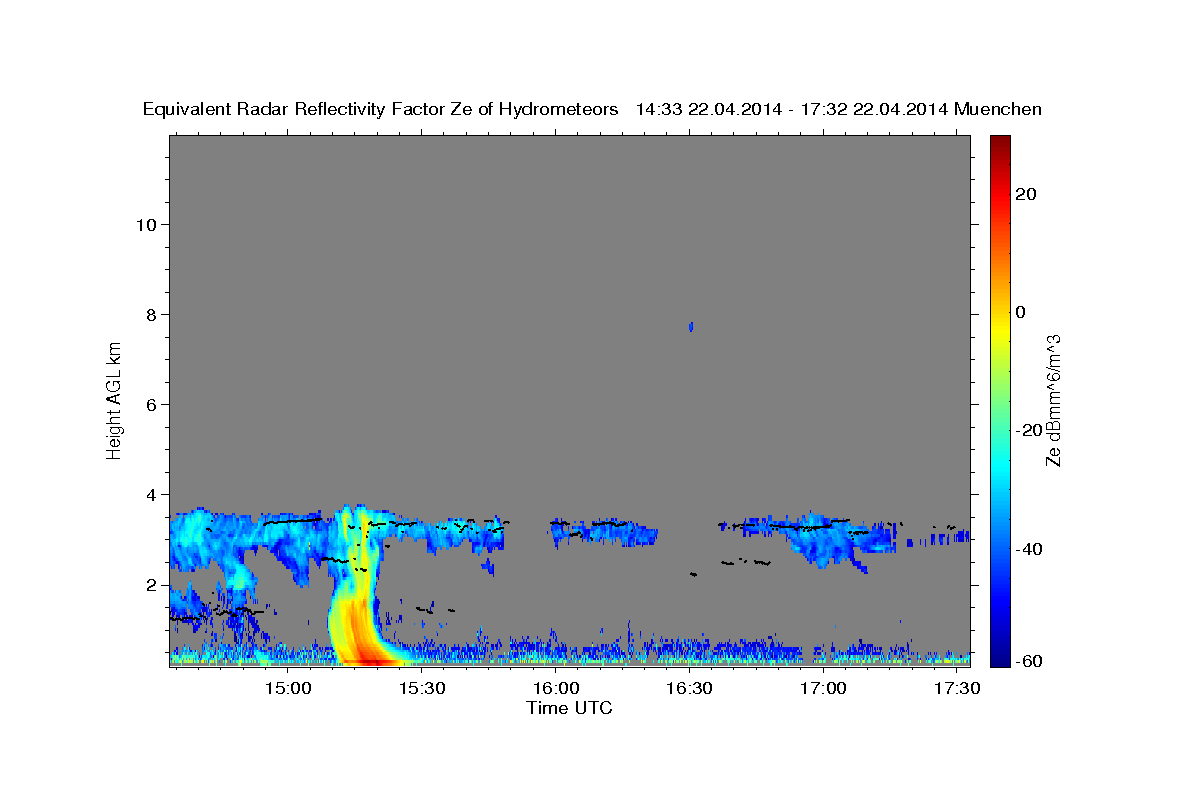Image resolution: width=1200 pixels, height=800 pixels.
Task: Click the '15:30' time tick label
Action: 422,688
